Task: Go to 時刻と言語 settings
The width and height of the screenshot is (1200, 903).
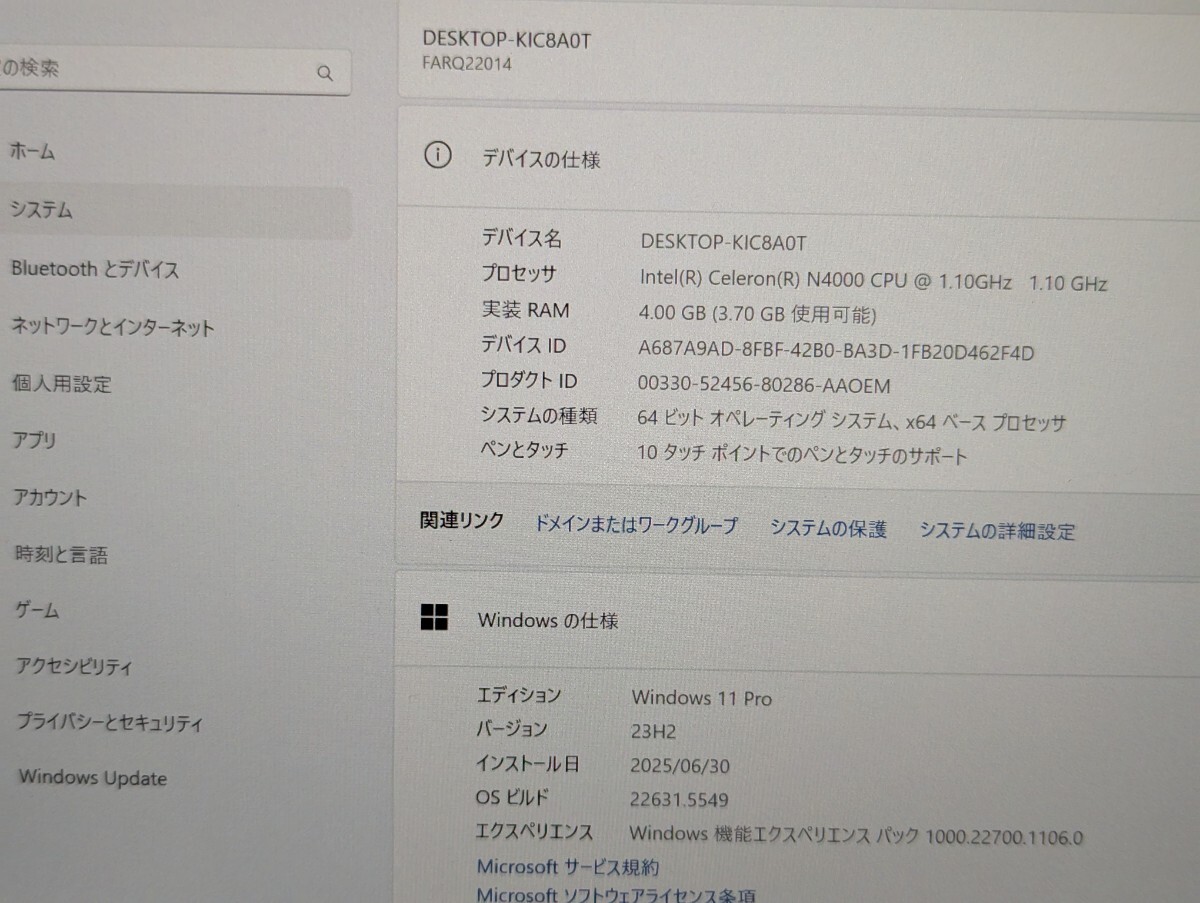Action: pyautogui.click(x=61, y=554)
